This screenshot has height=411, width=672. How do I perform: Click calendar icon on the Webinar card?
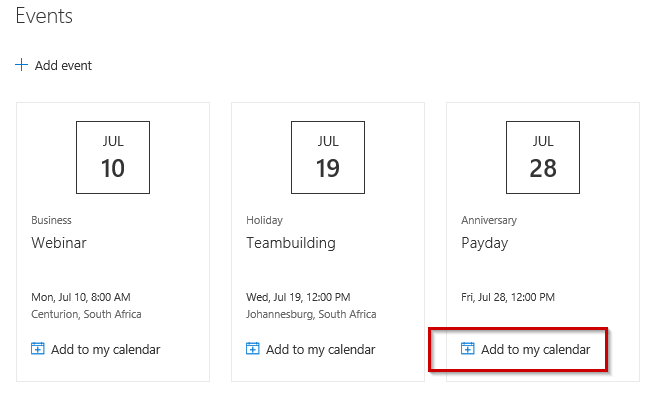pyautogui.click(x=38, y=349)
